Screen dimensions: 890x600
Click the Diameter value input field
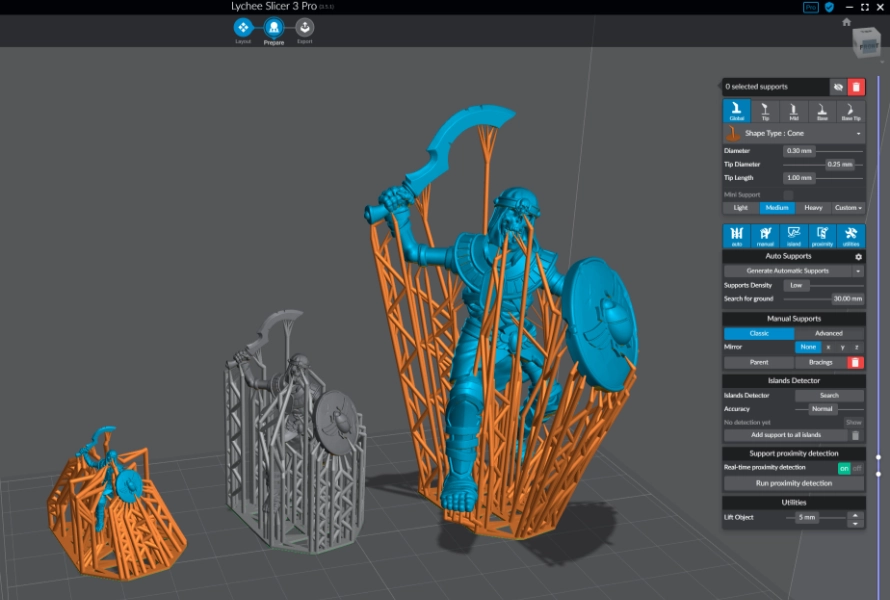coord(798,151)
